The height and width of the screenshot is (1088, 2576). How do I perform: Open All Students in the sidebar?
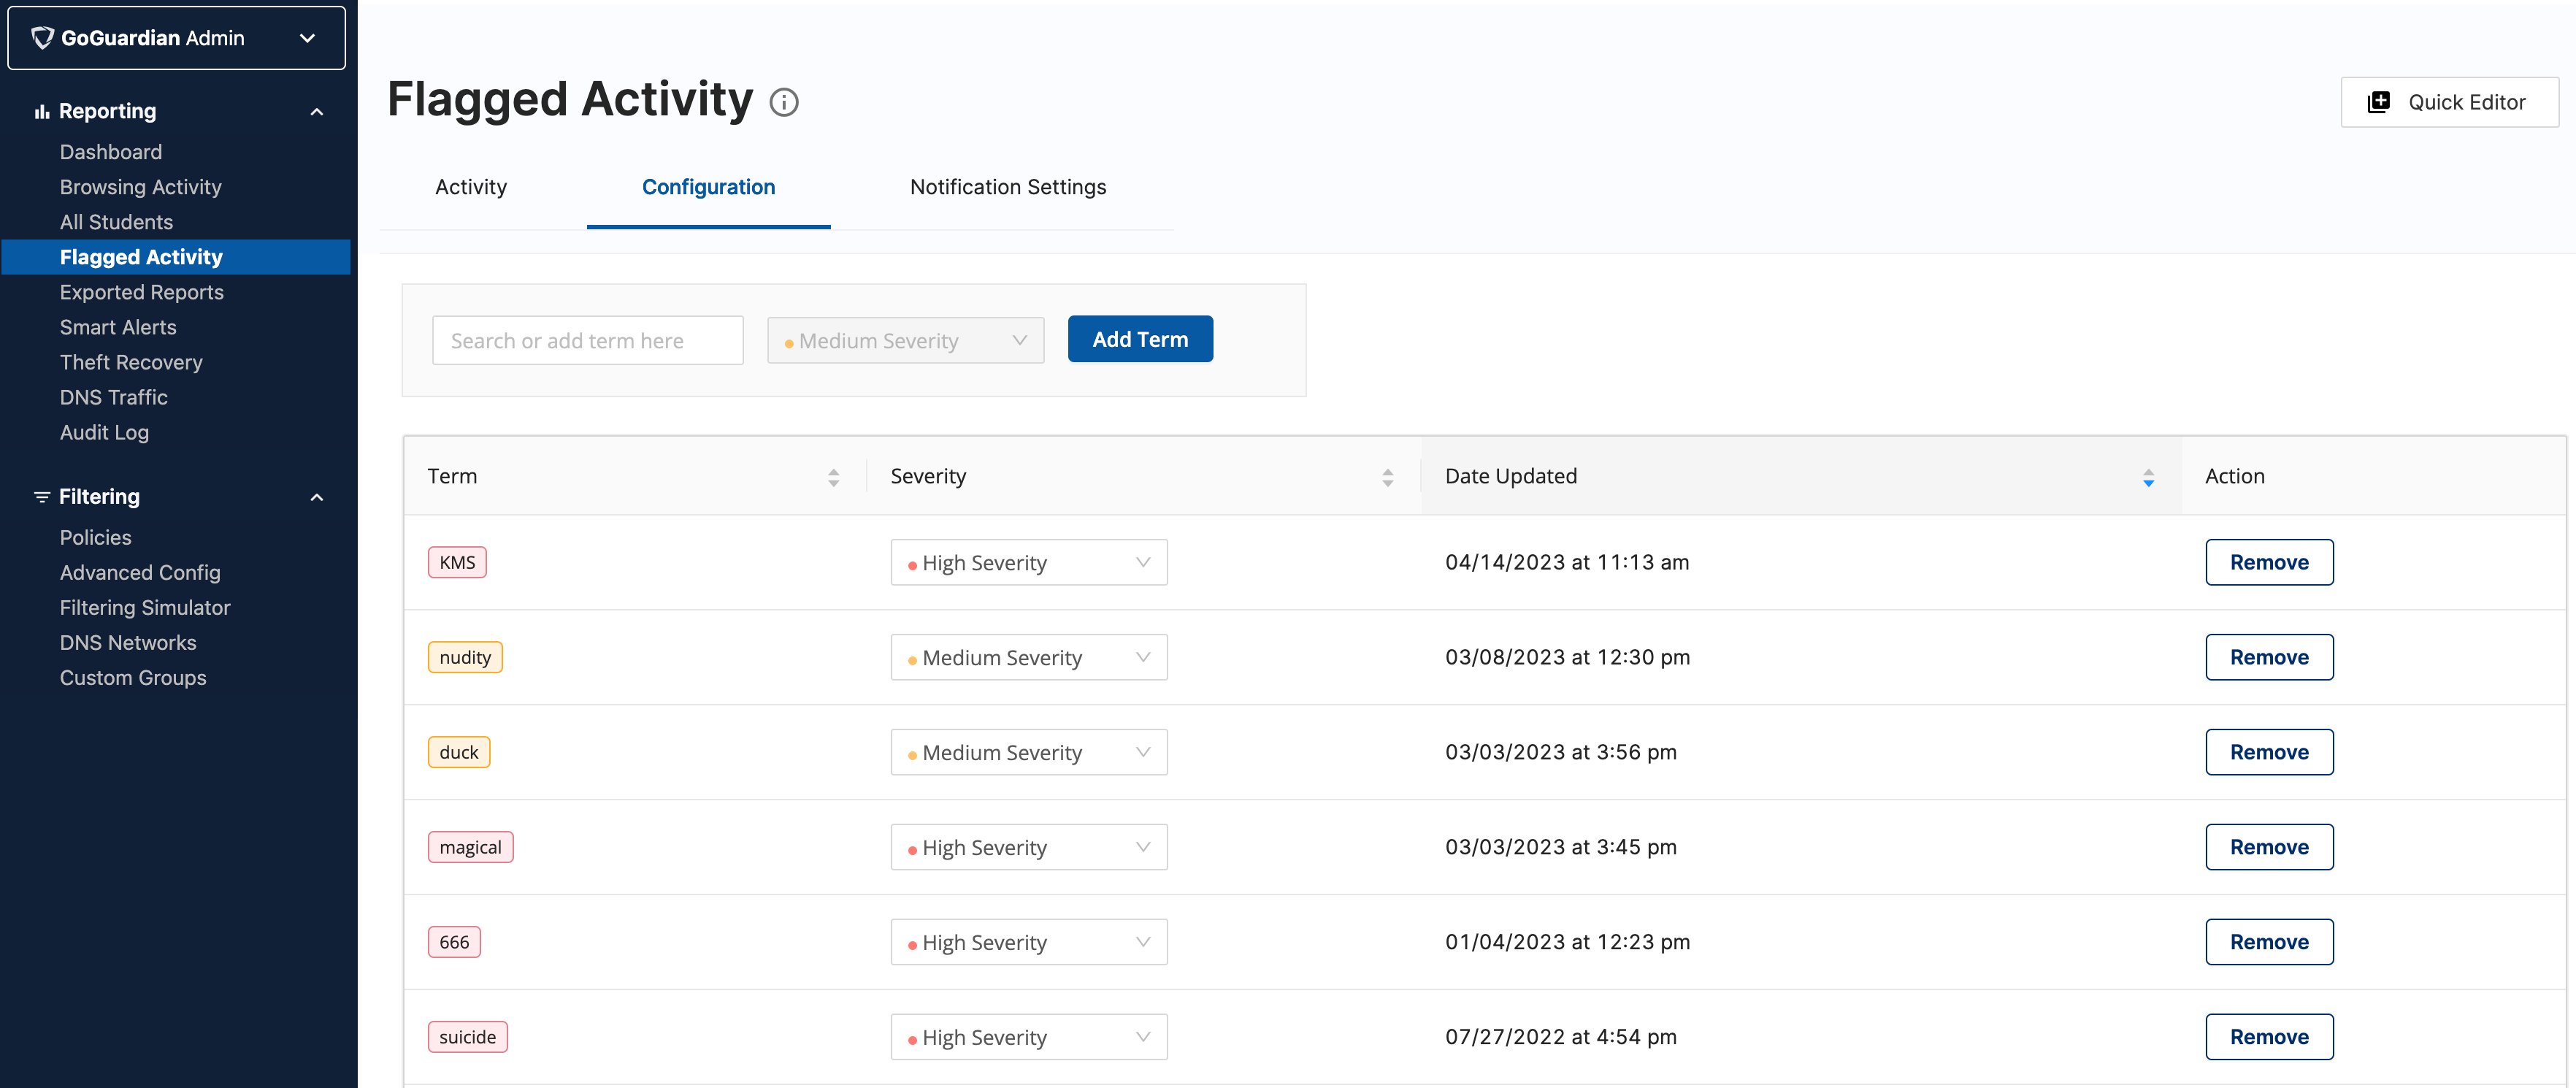coord(116,222)
